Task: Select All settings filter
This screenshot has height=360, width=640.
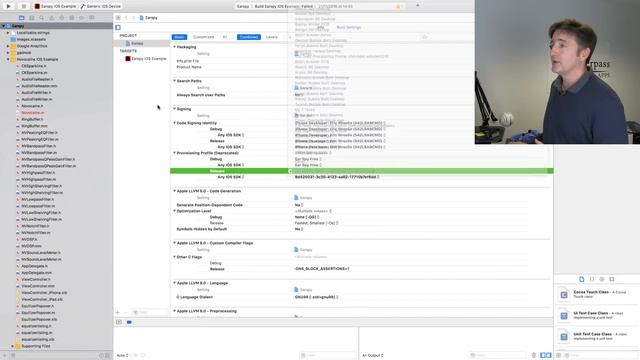Action: point(224,37)
